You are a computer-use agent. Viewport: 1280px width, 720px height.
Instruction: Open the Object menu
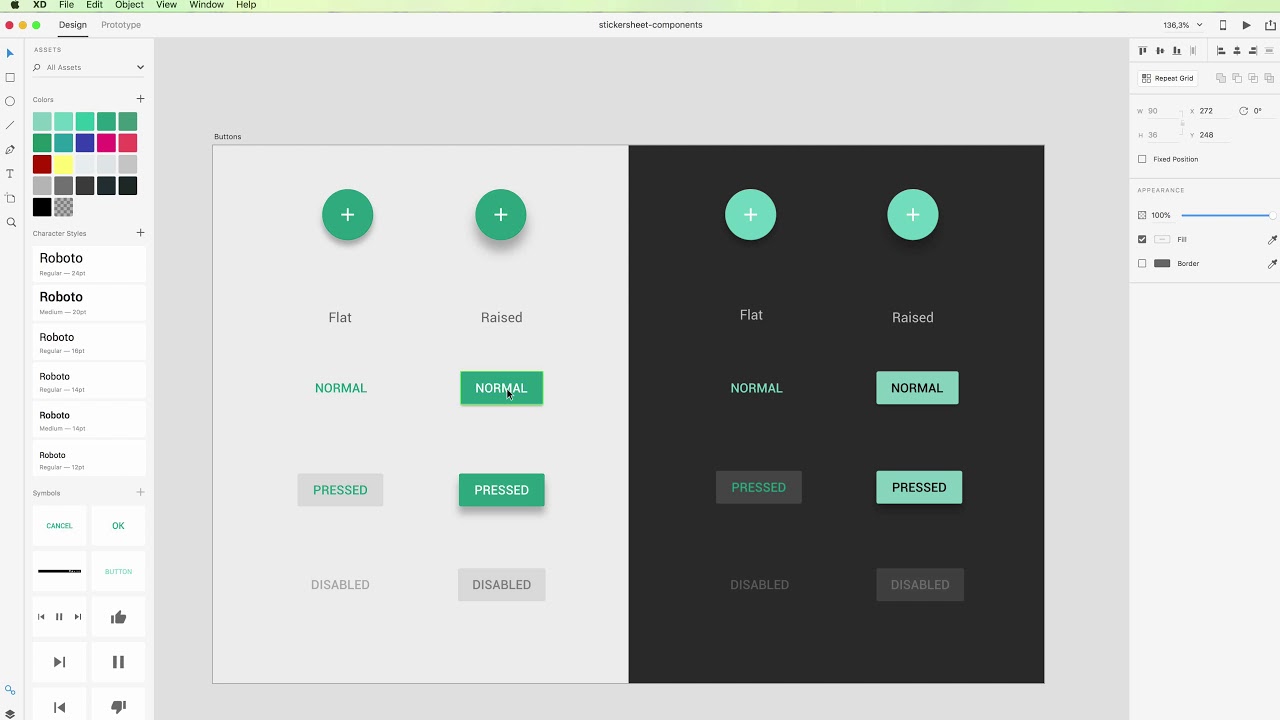129,5
